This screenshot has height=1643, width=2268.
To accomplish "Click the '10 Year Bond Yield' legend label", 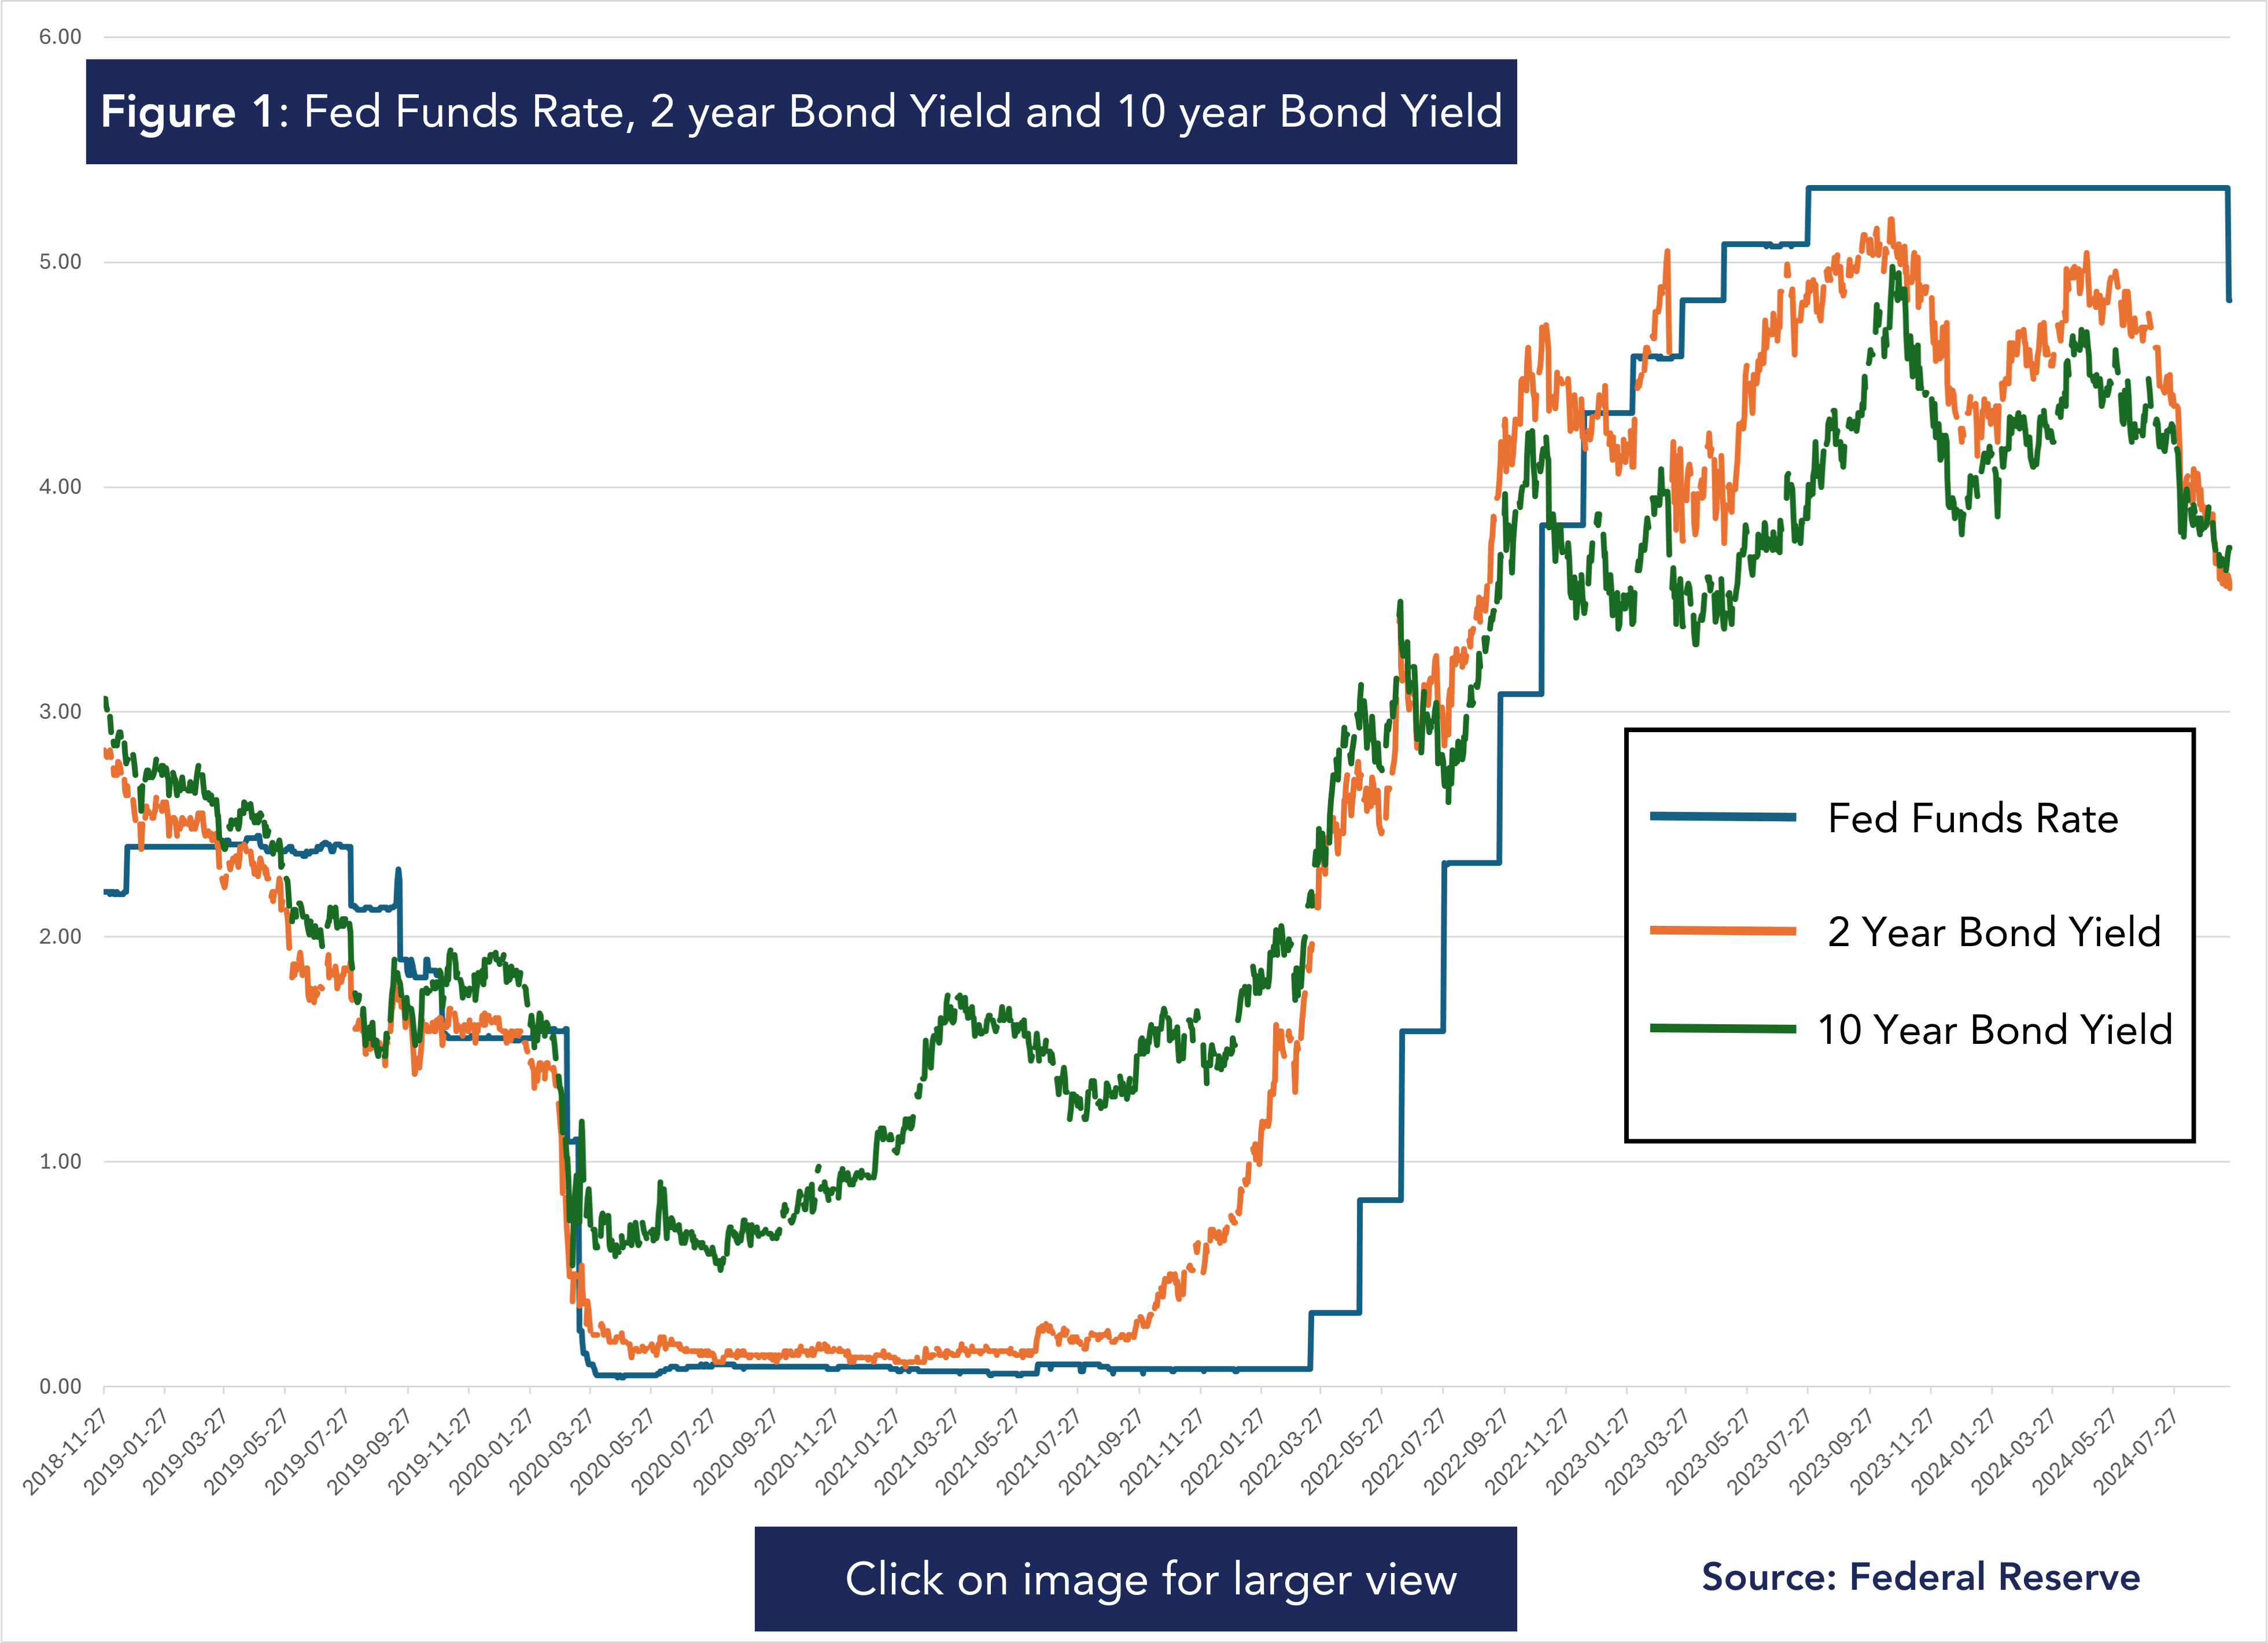I will pos(1995,1030).
